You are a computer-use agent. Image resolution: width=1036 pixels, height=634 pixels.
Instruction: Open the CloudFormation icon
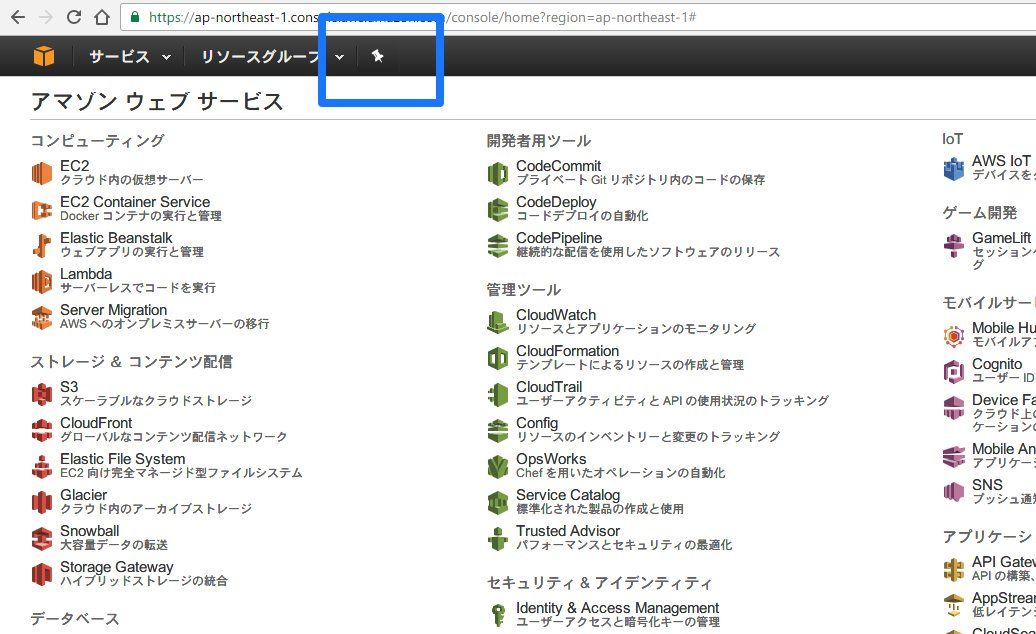498,359
